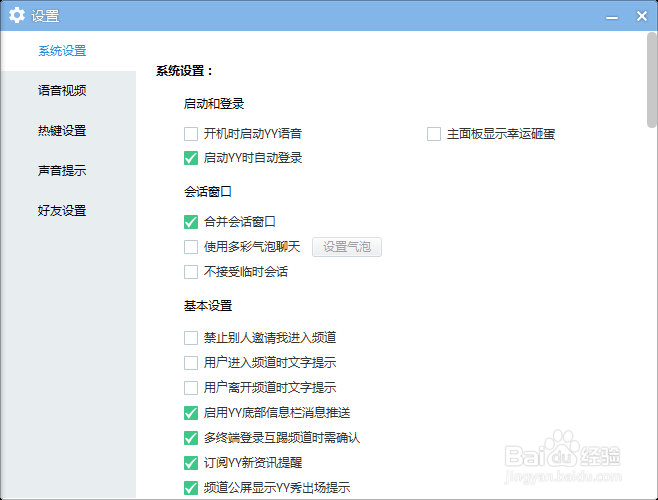Check 用户离开频道时文字提示

click(191, 387)
